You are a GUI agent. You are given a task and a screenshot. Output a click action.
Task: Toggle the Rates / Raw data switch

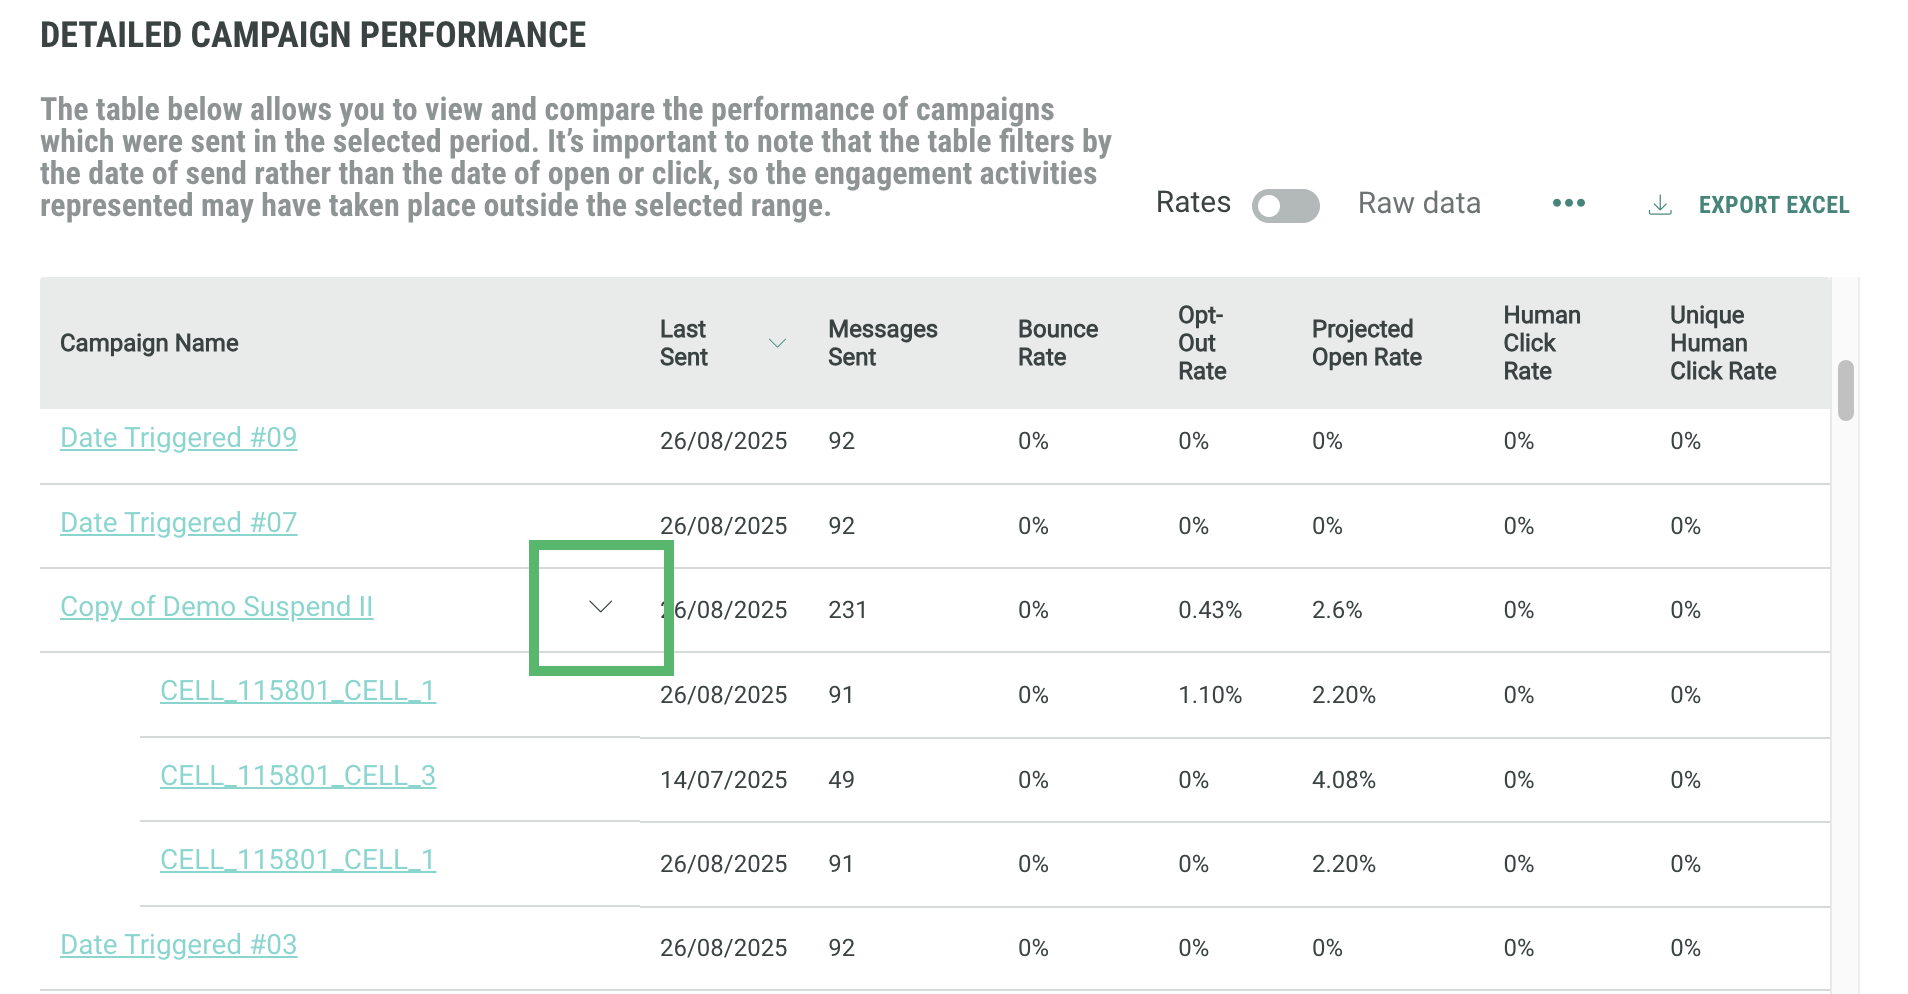[1285, 206]
